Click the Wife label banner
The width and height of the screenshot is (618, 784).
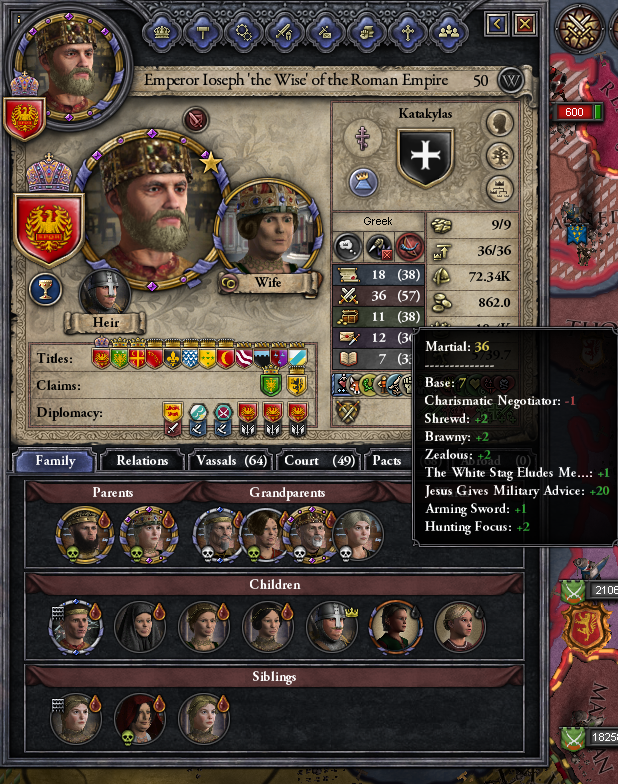(x=269, y=282)
